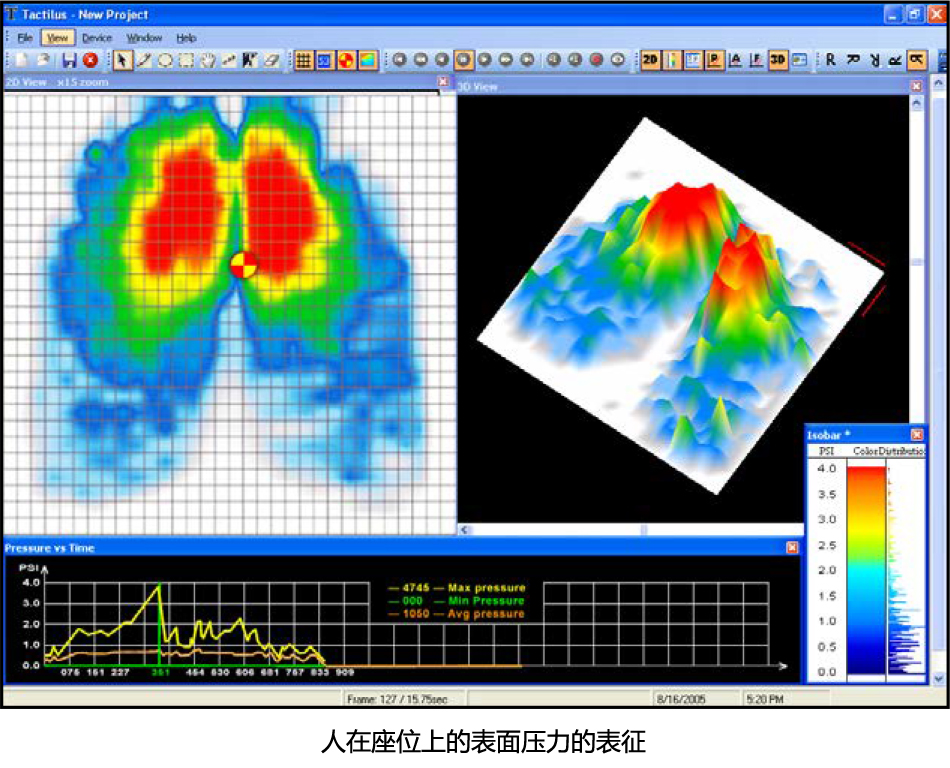Open the Window menu

point(144,37)
